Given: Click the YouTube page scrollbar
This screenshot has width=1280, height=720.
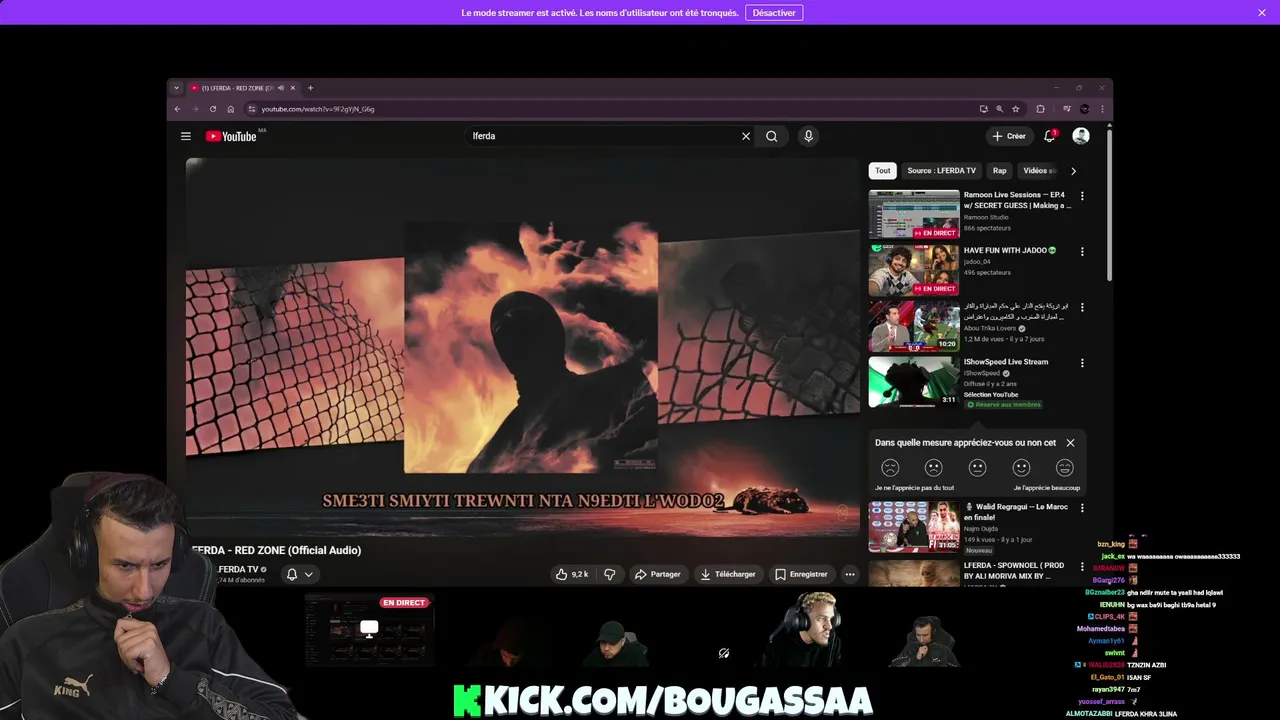Looking at the screenshot, I should pos(1109,203).
